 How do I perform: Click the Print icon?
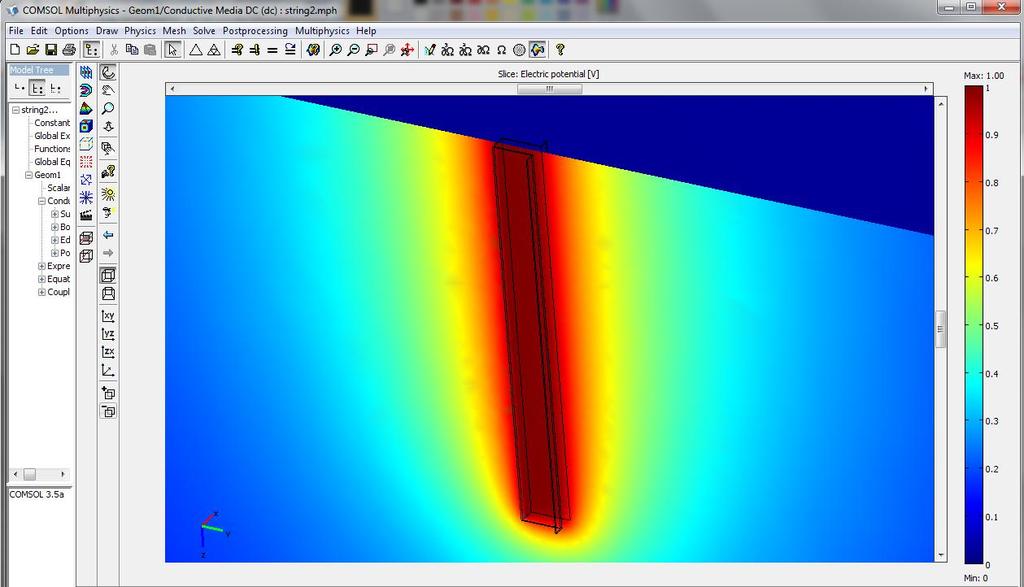[69, 50]
